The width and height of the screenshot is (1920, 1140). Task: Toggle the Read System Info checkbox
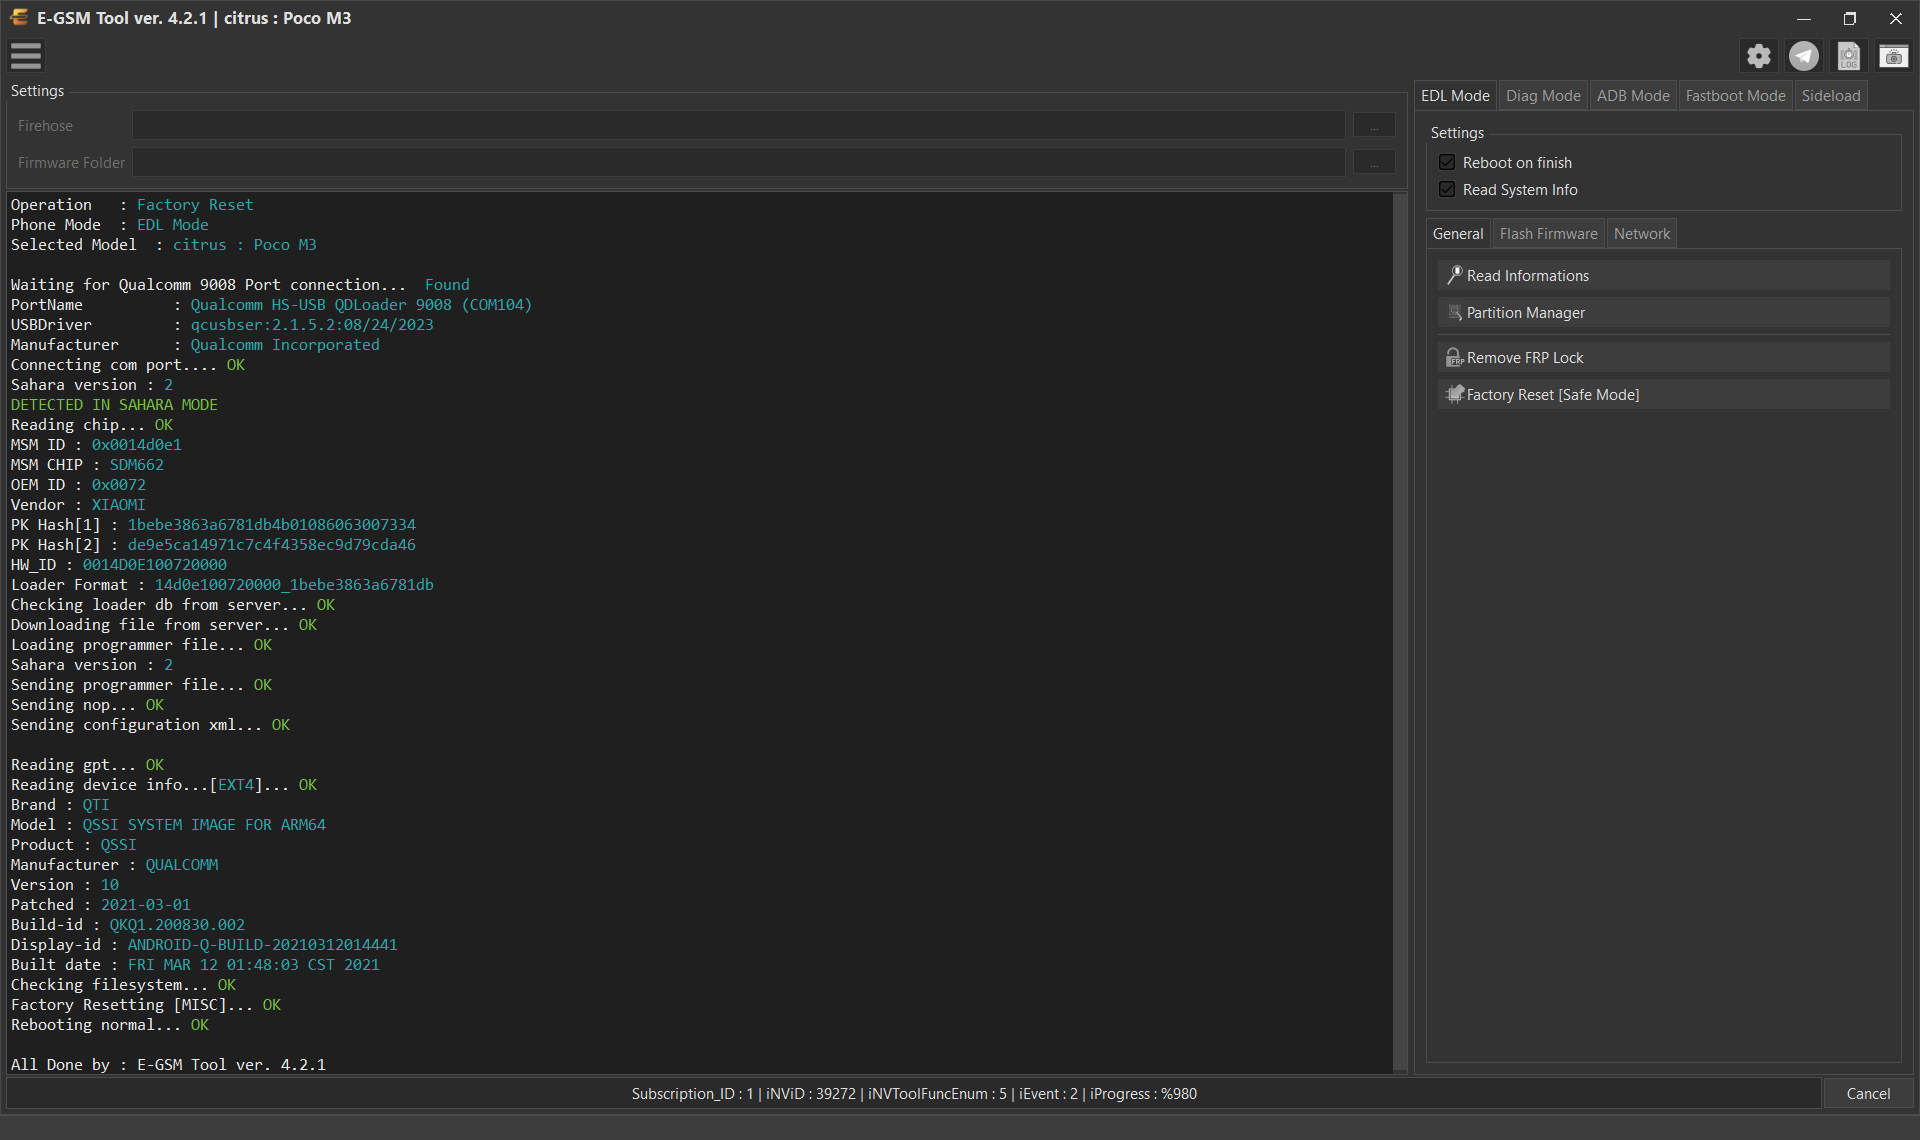pos(1447,189)
